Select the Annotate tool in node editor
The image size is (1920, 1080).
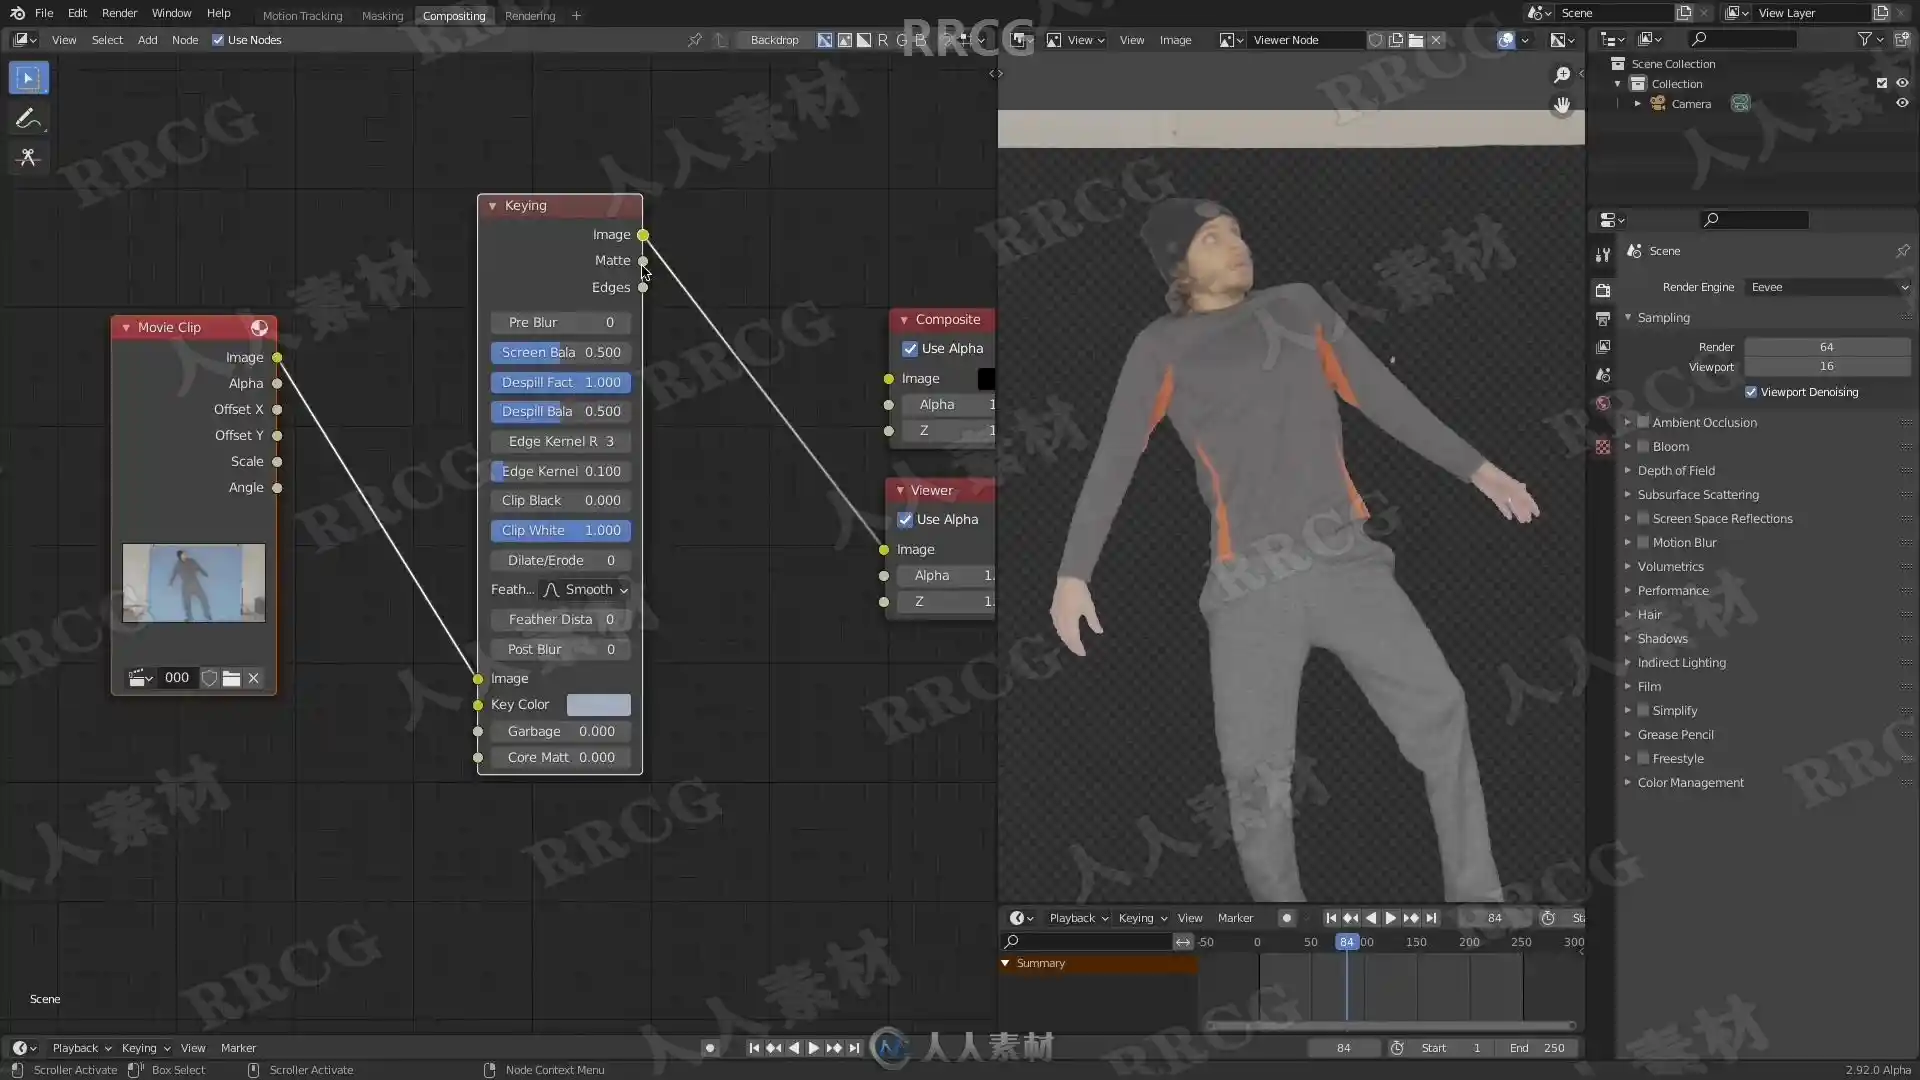point(28,118)
